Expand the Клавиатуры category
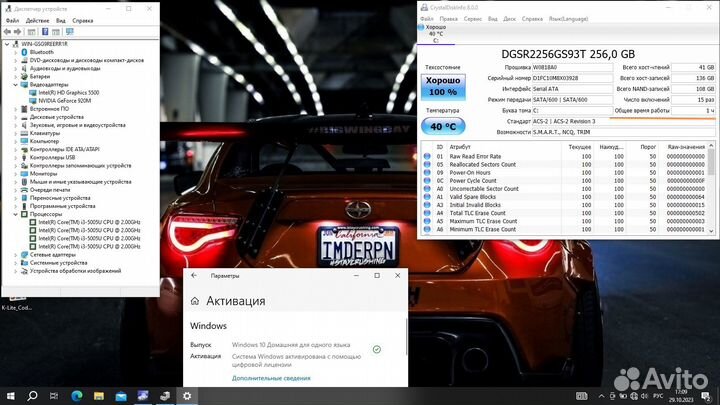The width and height of the screenshot is (720, 405). (16, 133)
